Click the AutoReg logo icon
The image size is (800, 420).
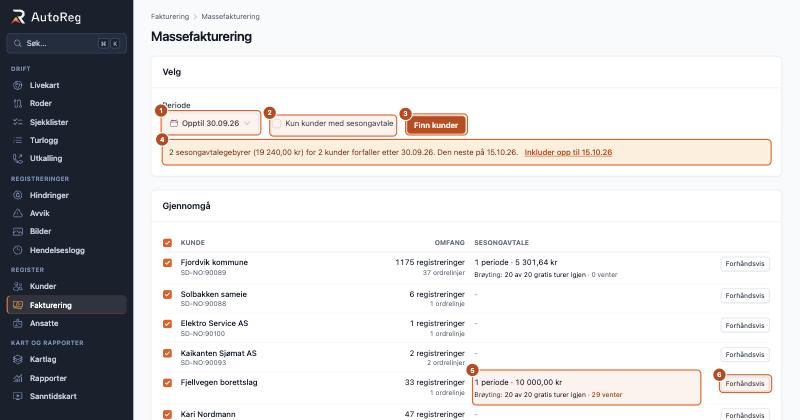pyautogui.click(x=18, y=17)
